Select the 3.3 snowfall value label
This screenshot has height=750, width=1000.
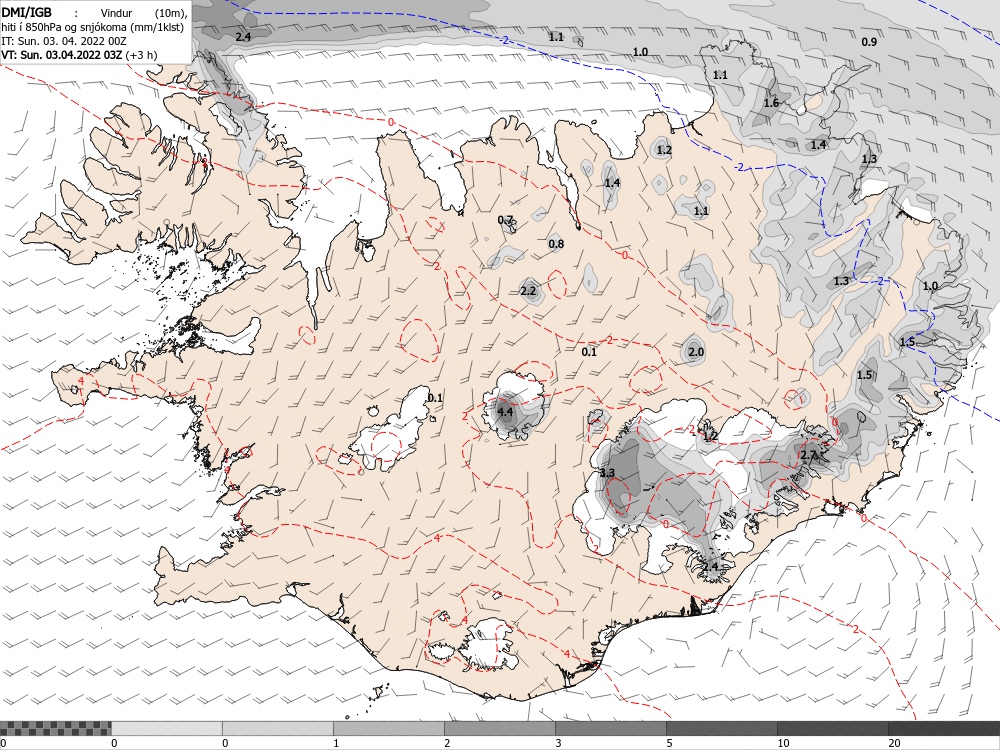(607, 473)
